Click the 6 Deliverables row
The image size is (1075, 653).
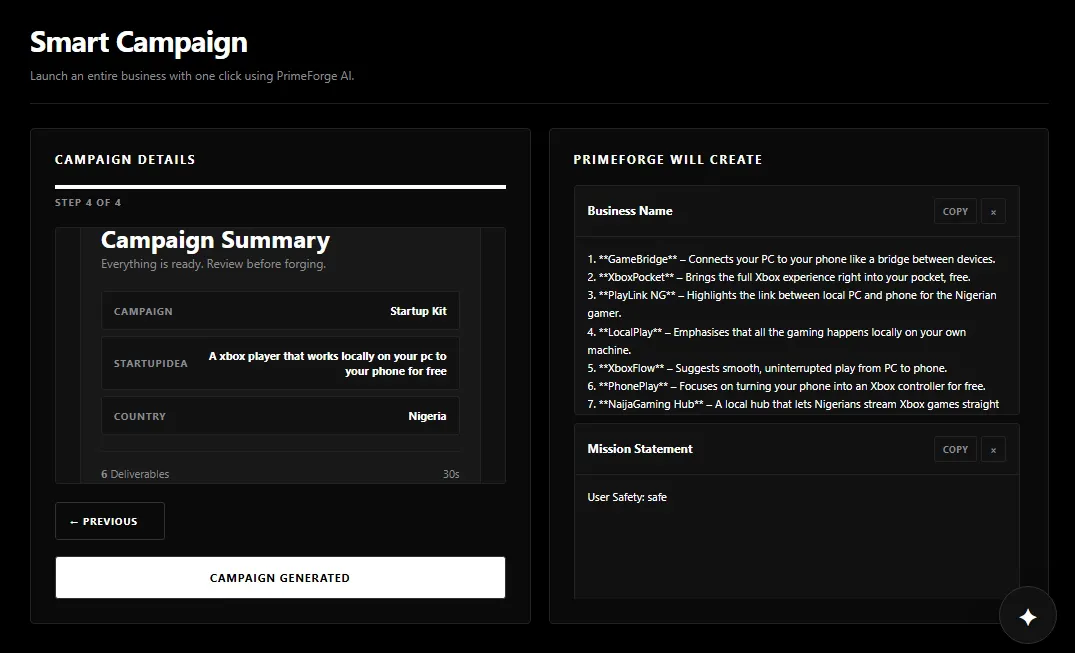coord(280,474)
